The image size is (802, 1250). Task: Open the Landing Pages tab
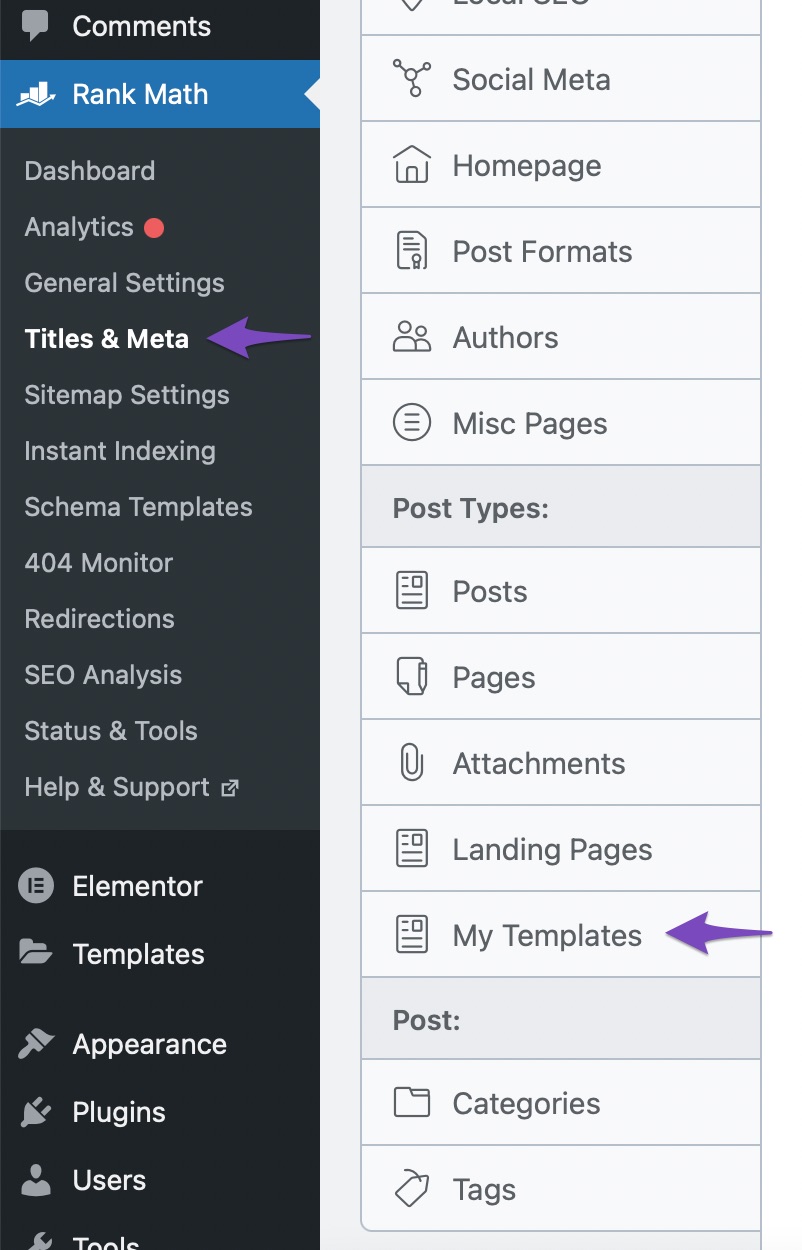[x=552, y=849]
